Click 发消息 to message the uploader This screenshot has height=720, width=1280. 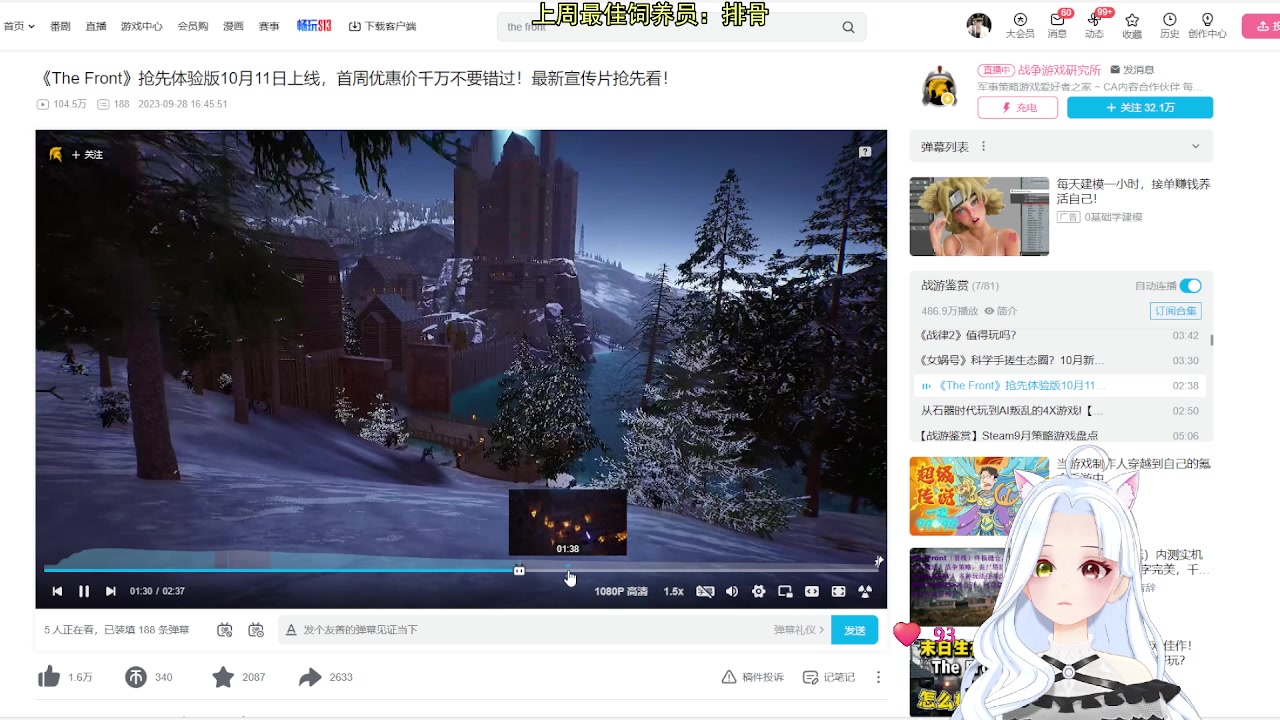tap(1132, 70)
